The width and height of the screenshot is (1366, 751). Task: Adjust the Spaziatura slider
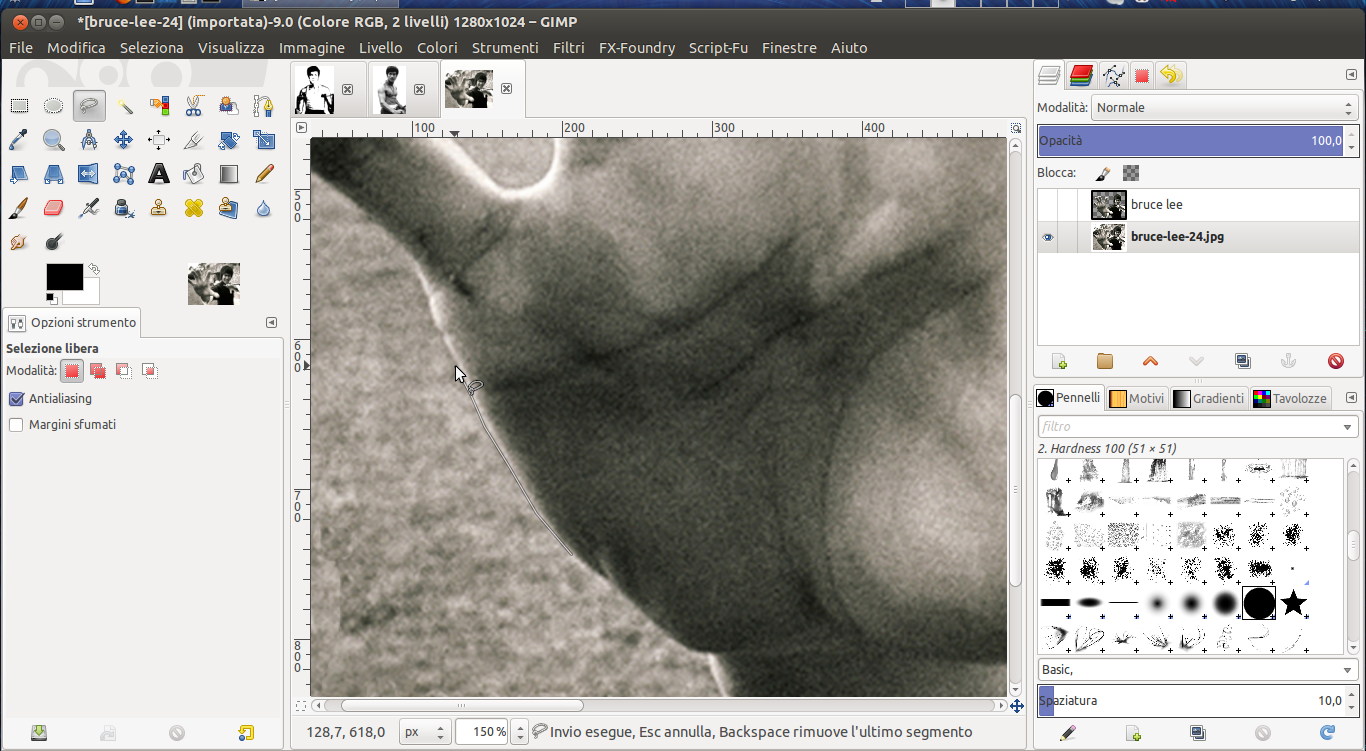1190,700
